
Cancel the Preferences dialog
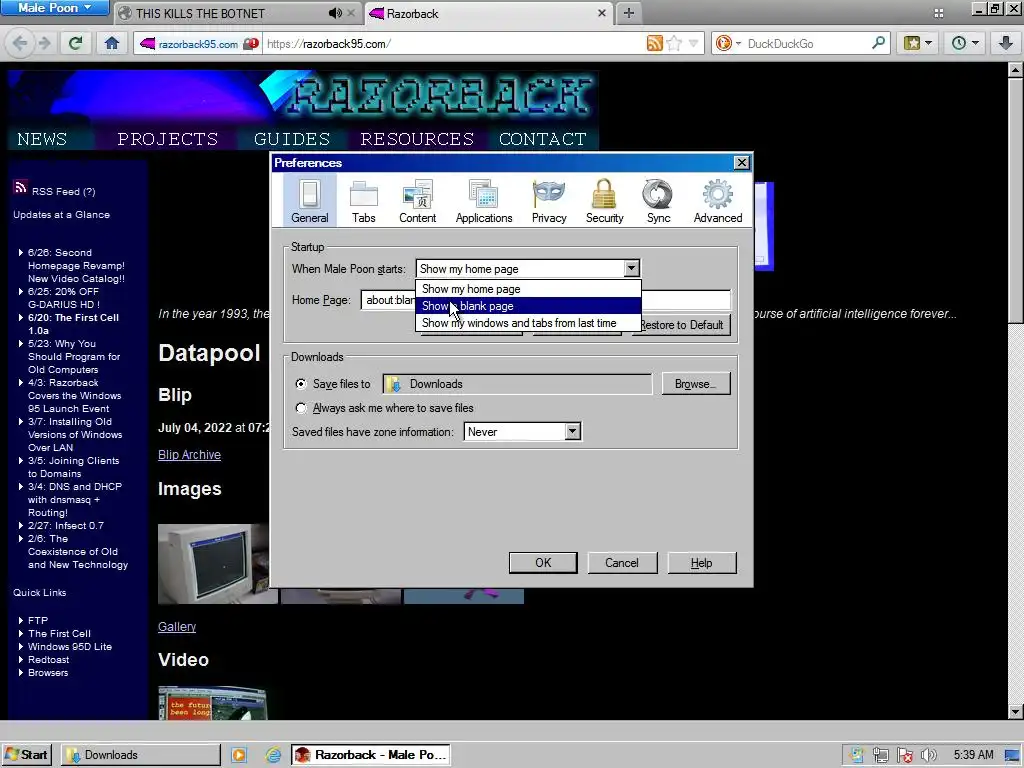point(622,563)
